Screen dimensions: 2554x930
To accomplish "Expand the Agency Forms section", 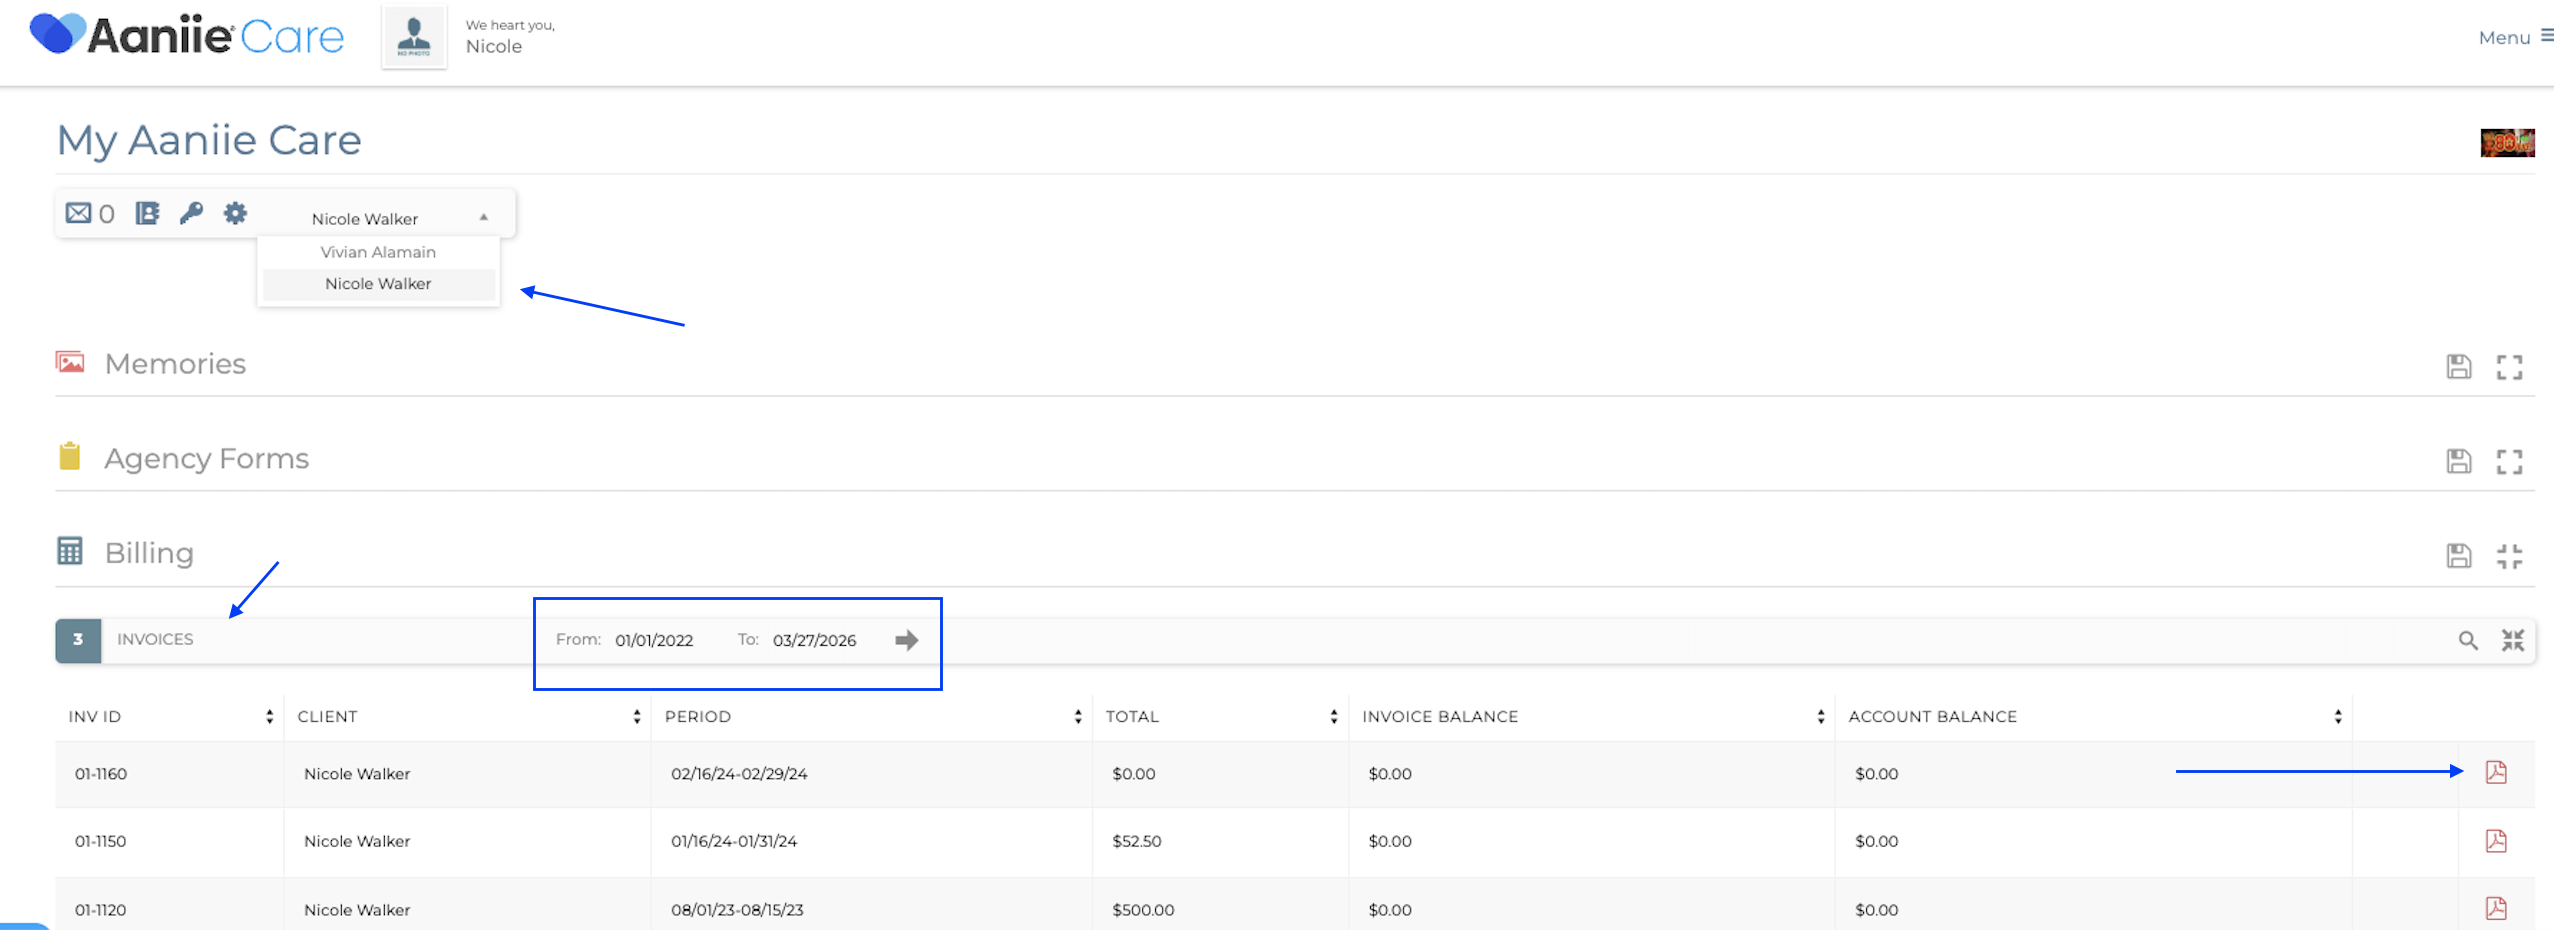I will [2508, 461].
